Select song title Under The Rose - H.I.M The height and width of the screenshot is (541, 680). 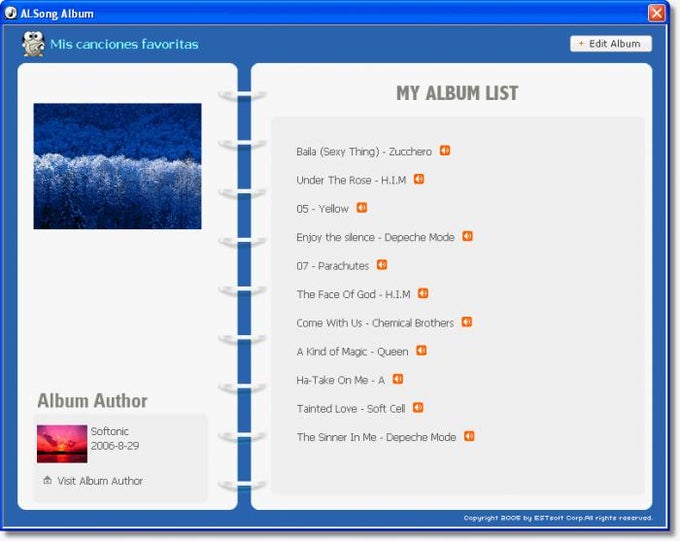click(x=351, y=180)
